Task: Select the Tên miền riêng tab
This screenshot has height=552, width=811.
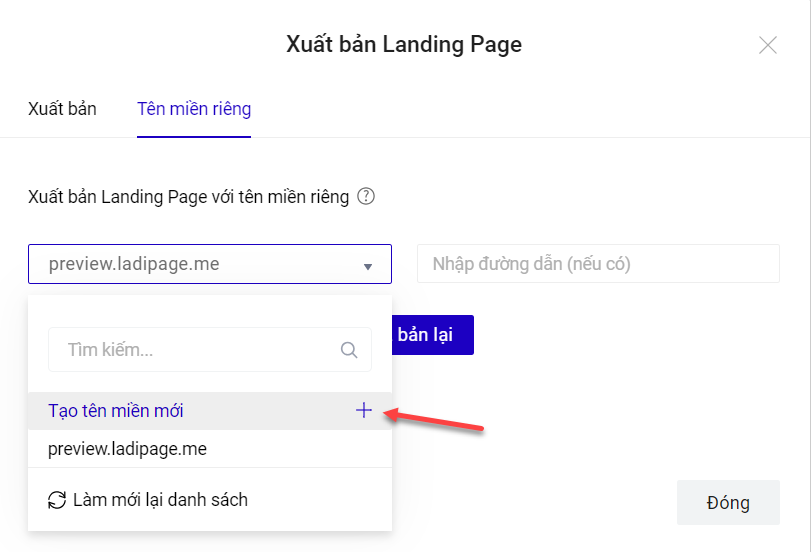Action: (x=194, y=109)
